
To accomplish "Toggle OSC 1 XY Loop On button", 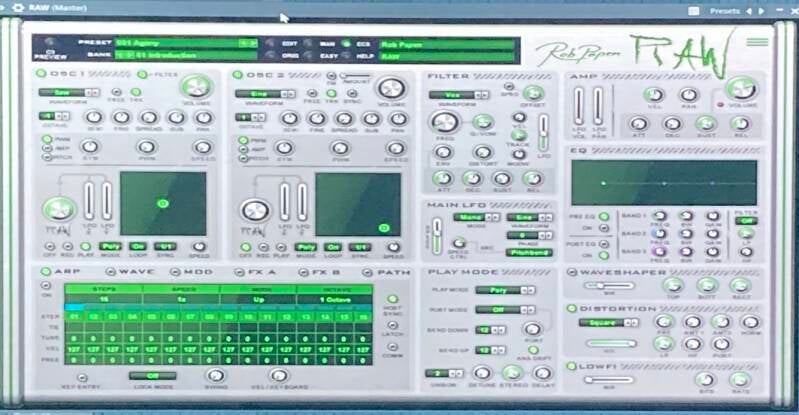I will tap(137, 247).
